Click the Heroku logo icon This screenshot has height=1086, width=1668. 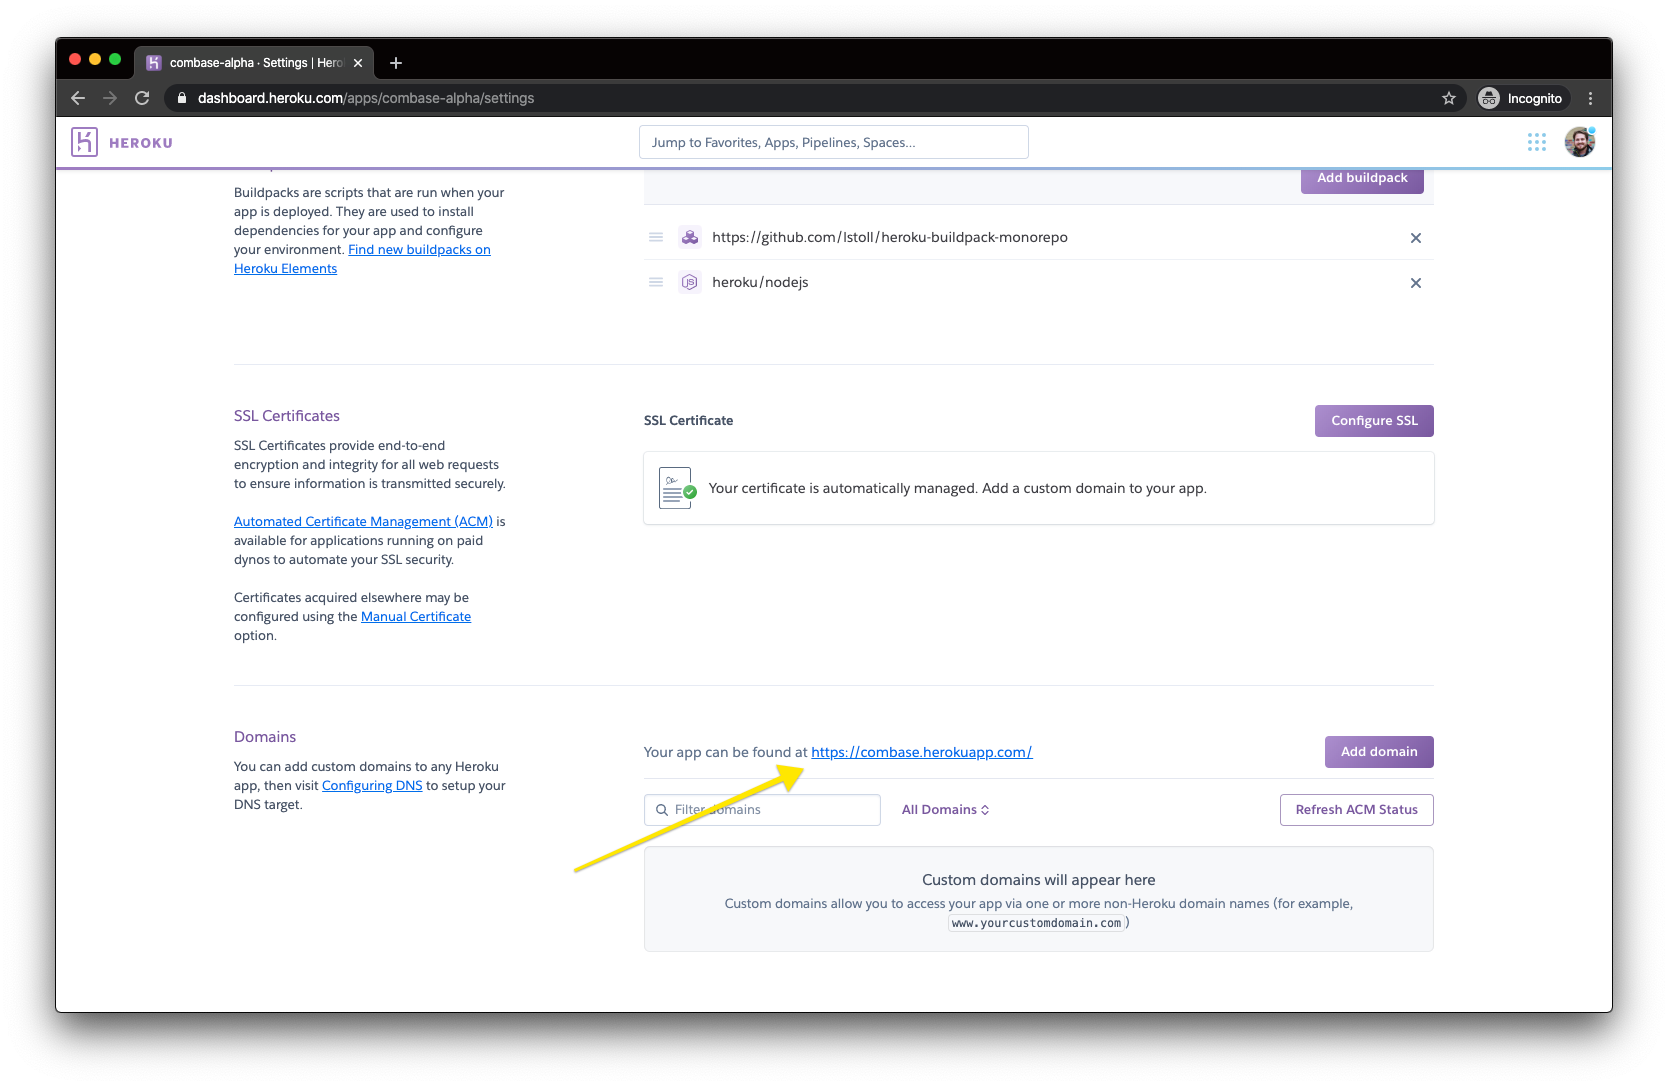point(84,142)
